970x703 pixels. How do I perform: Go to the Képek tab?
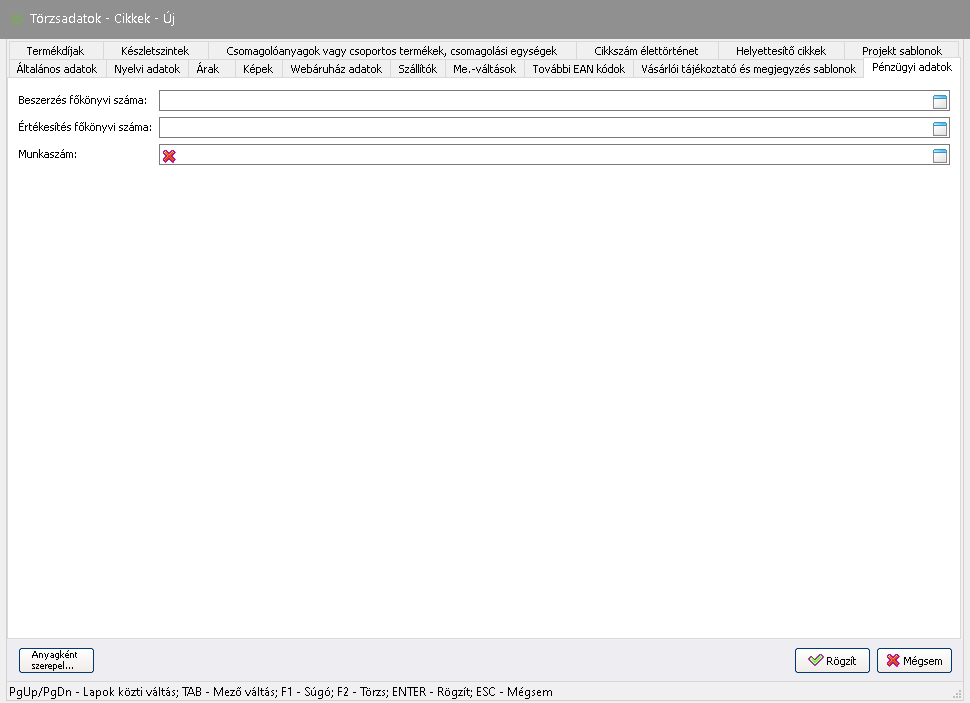click(258, 69)
